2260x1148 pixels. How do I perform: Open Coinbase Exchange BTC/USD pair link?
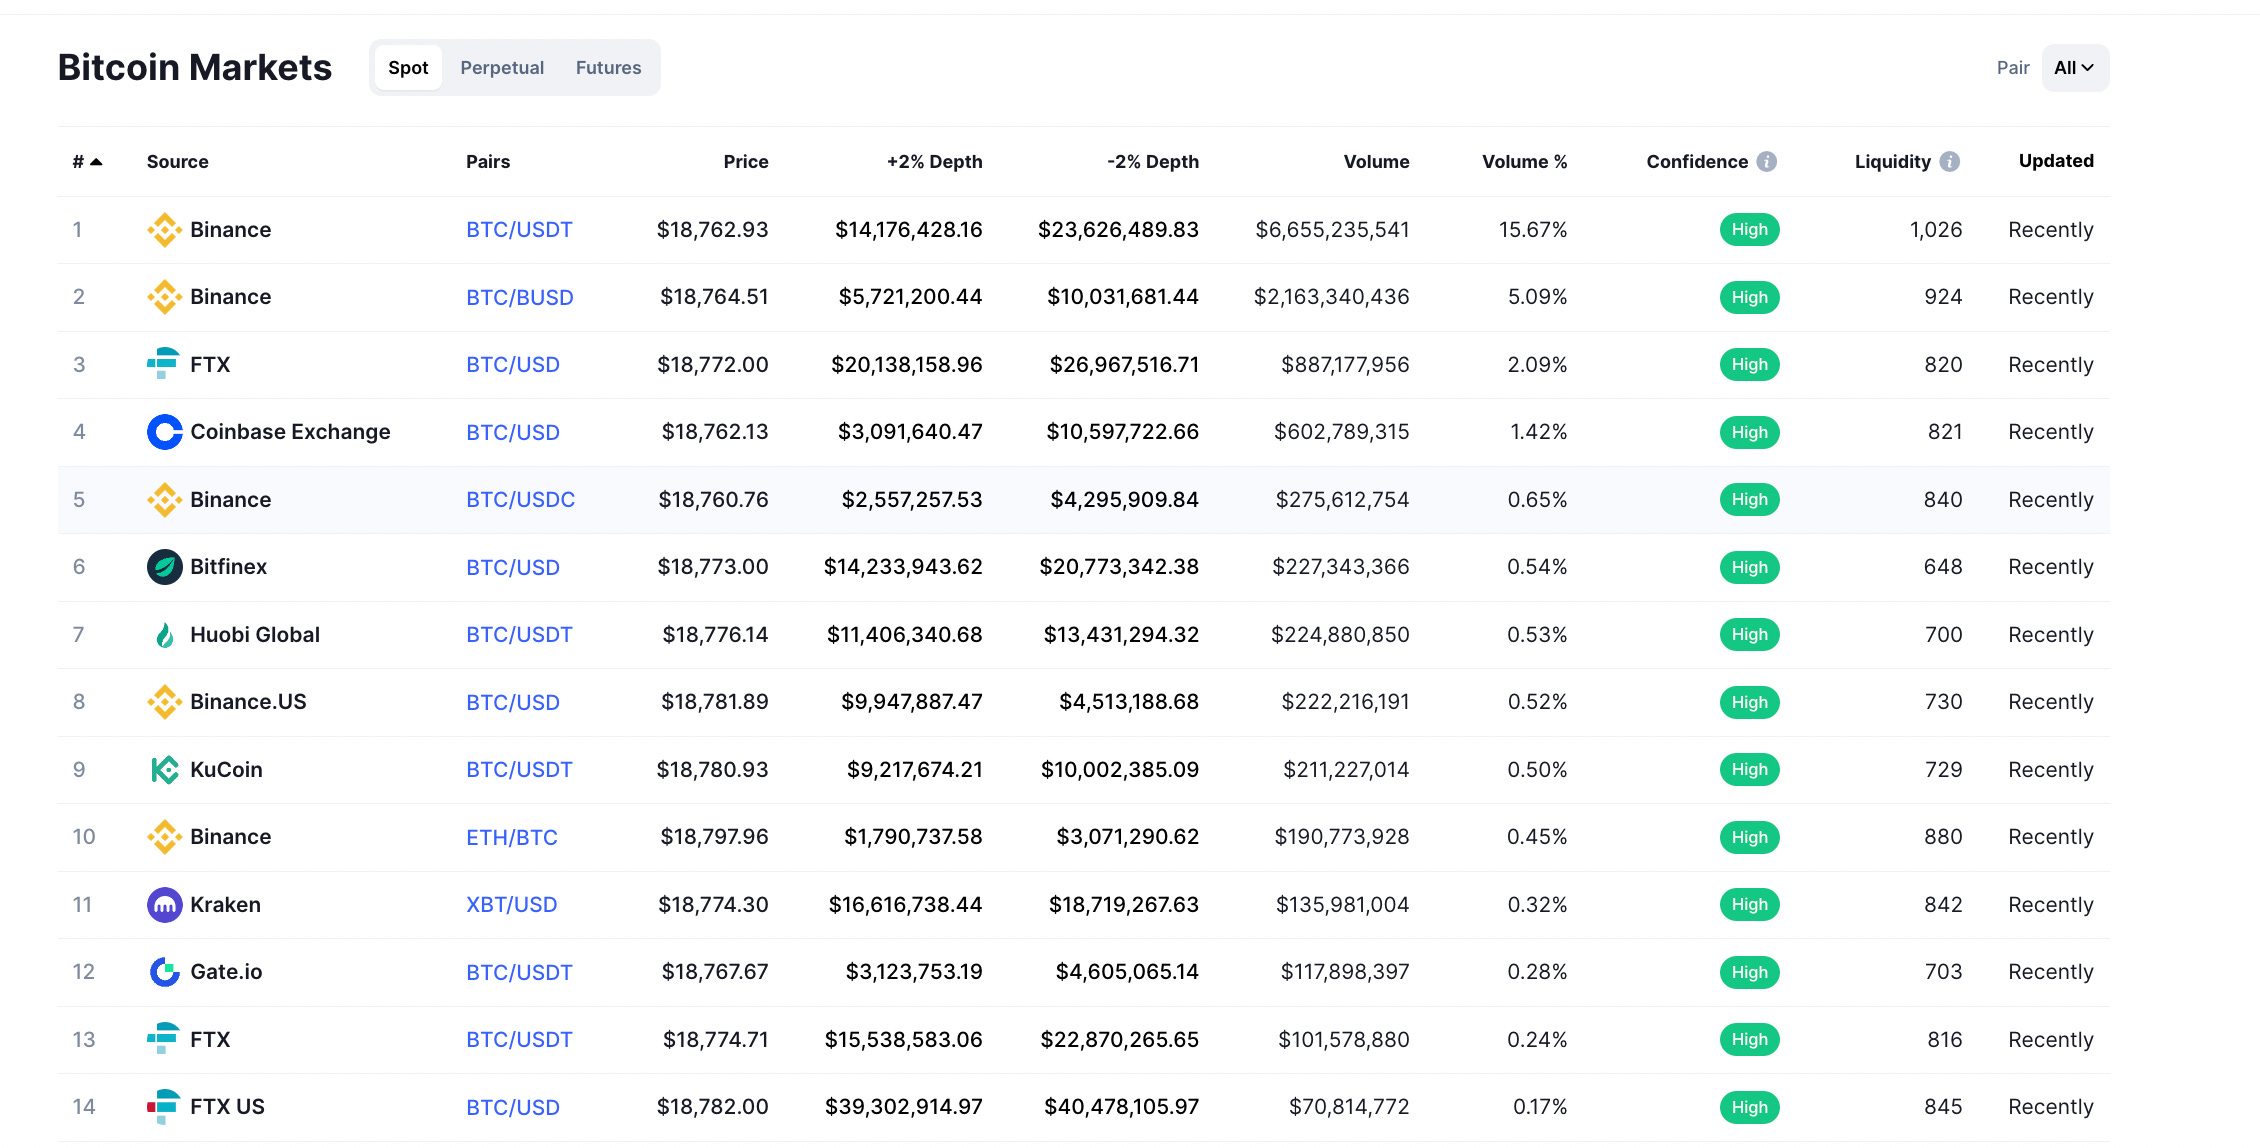(513, 432)
